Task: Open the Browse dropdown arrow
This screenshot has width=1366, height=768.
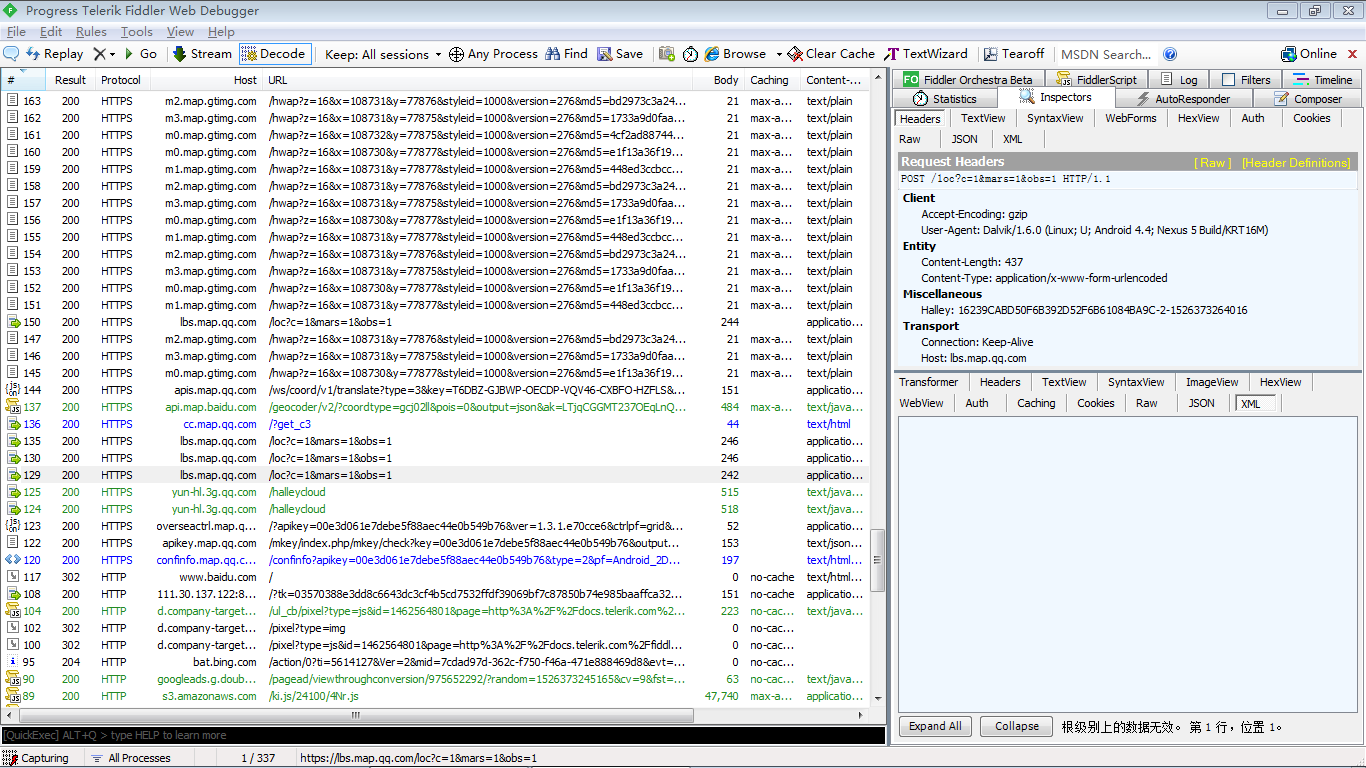Action: click(x=775, y=54)
